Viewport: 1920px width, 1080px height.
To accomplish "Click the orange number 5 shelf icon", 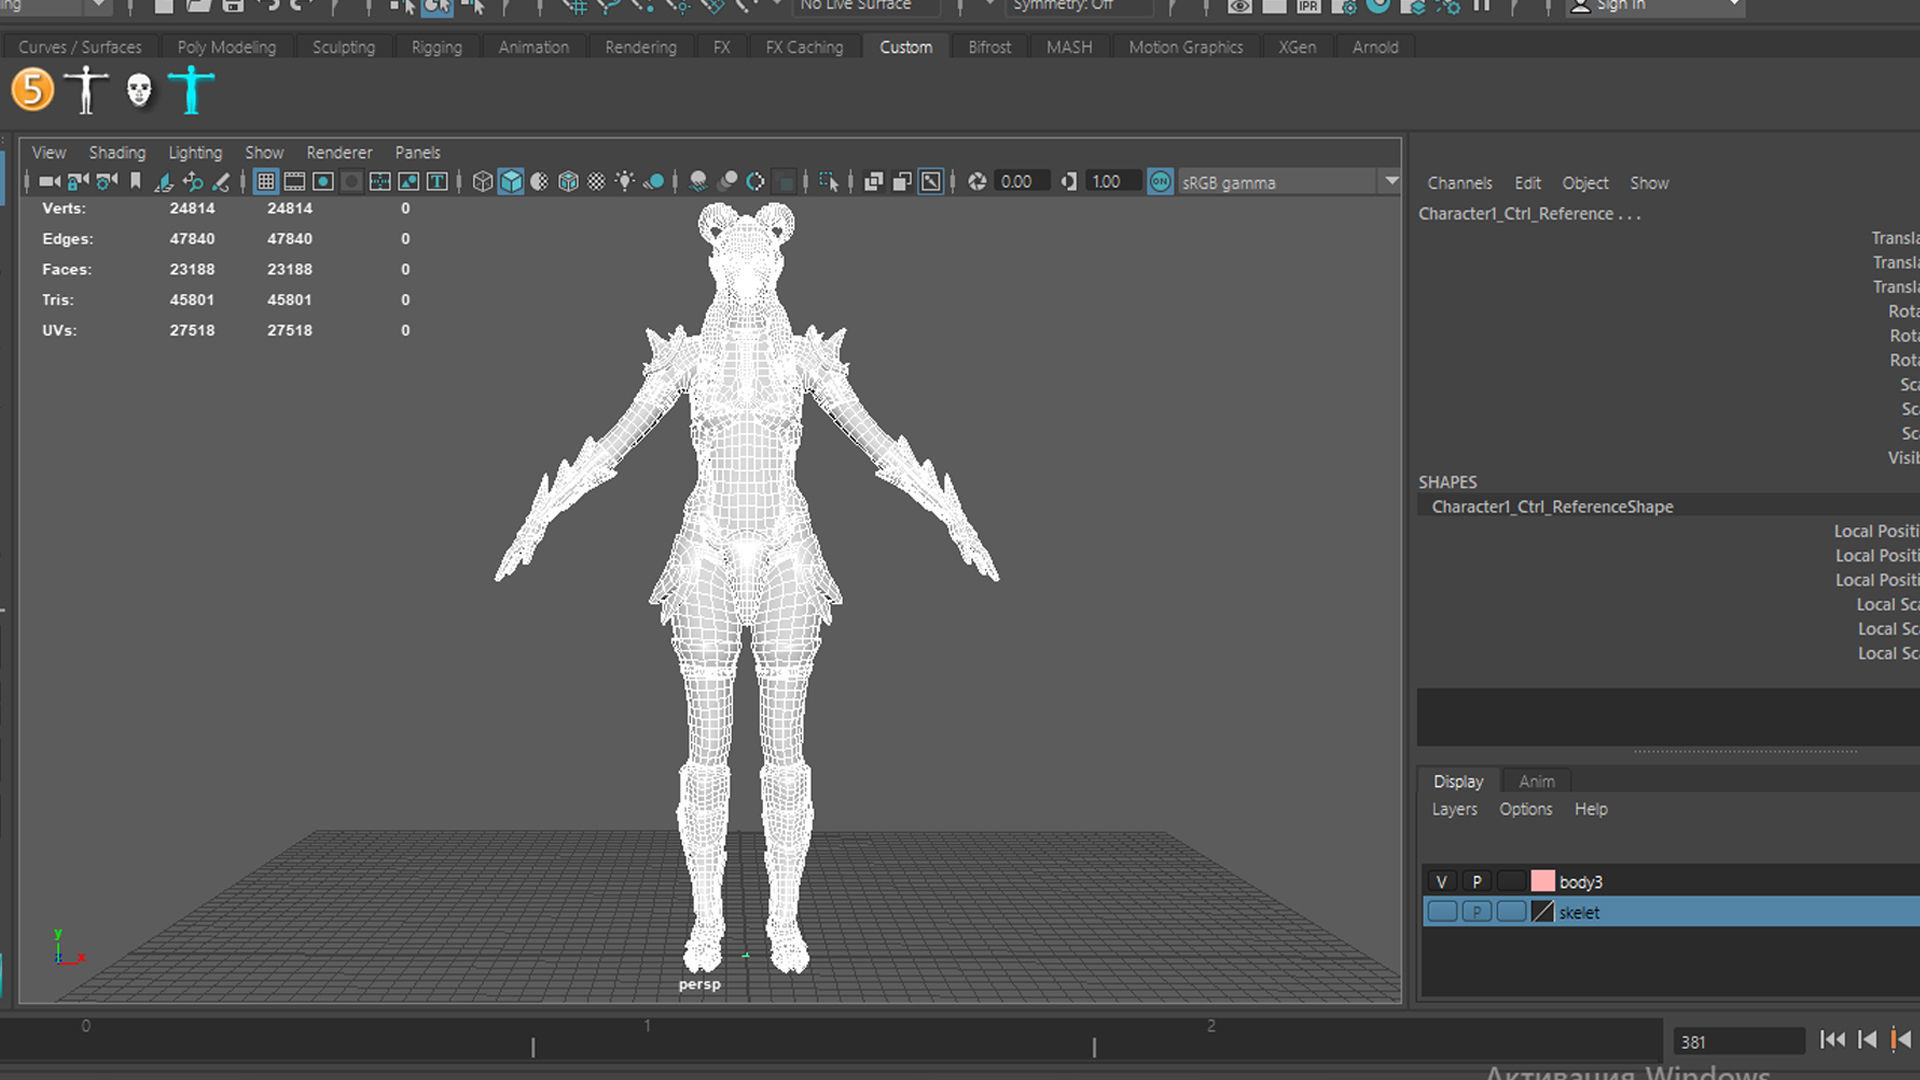I will pyautogui.click(x=32, y=89).
